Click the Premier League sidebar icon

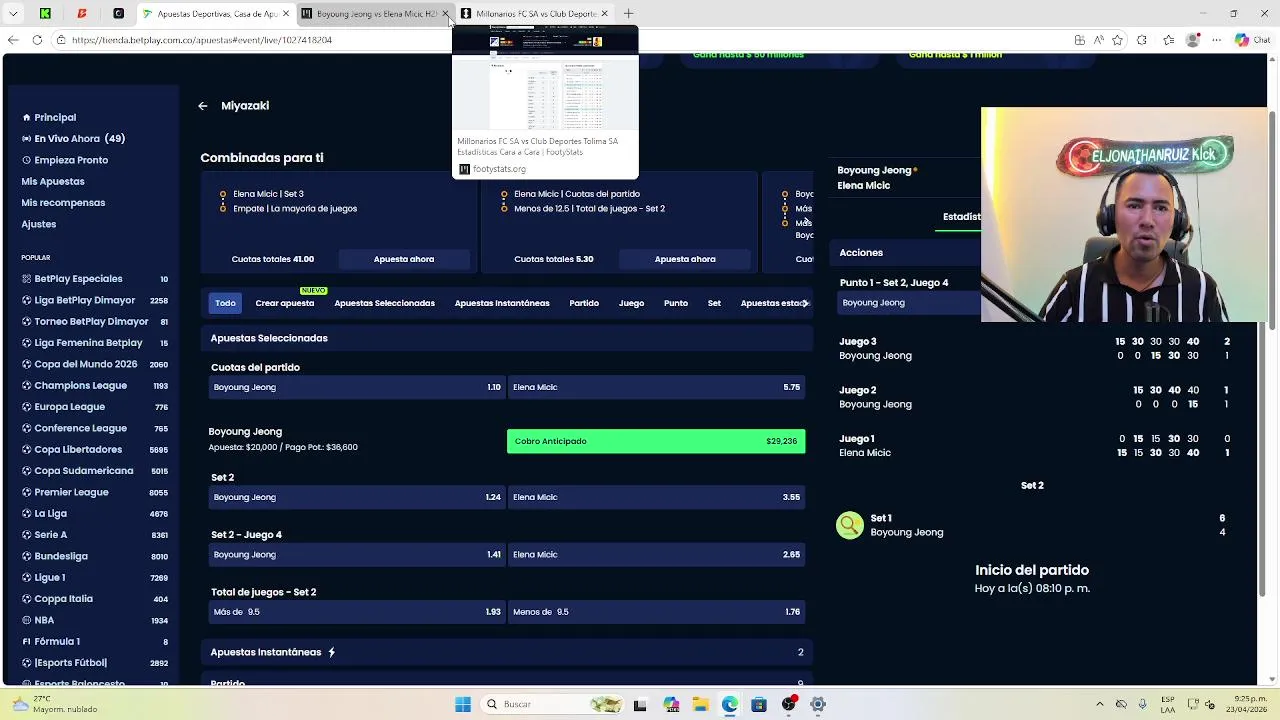[26, 492]
